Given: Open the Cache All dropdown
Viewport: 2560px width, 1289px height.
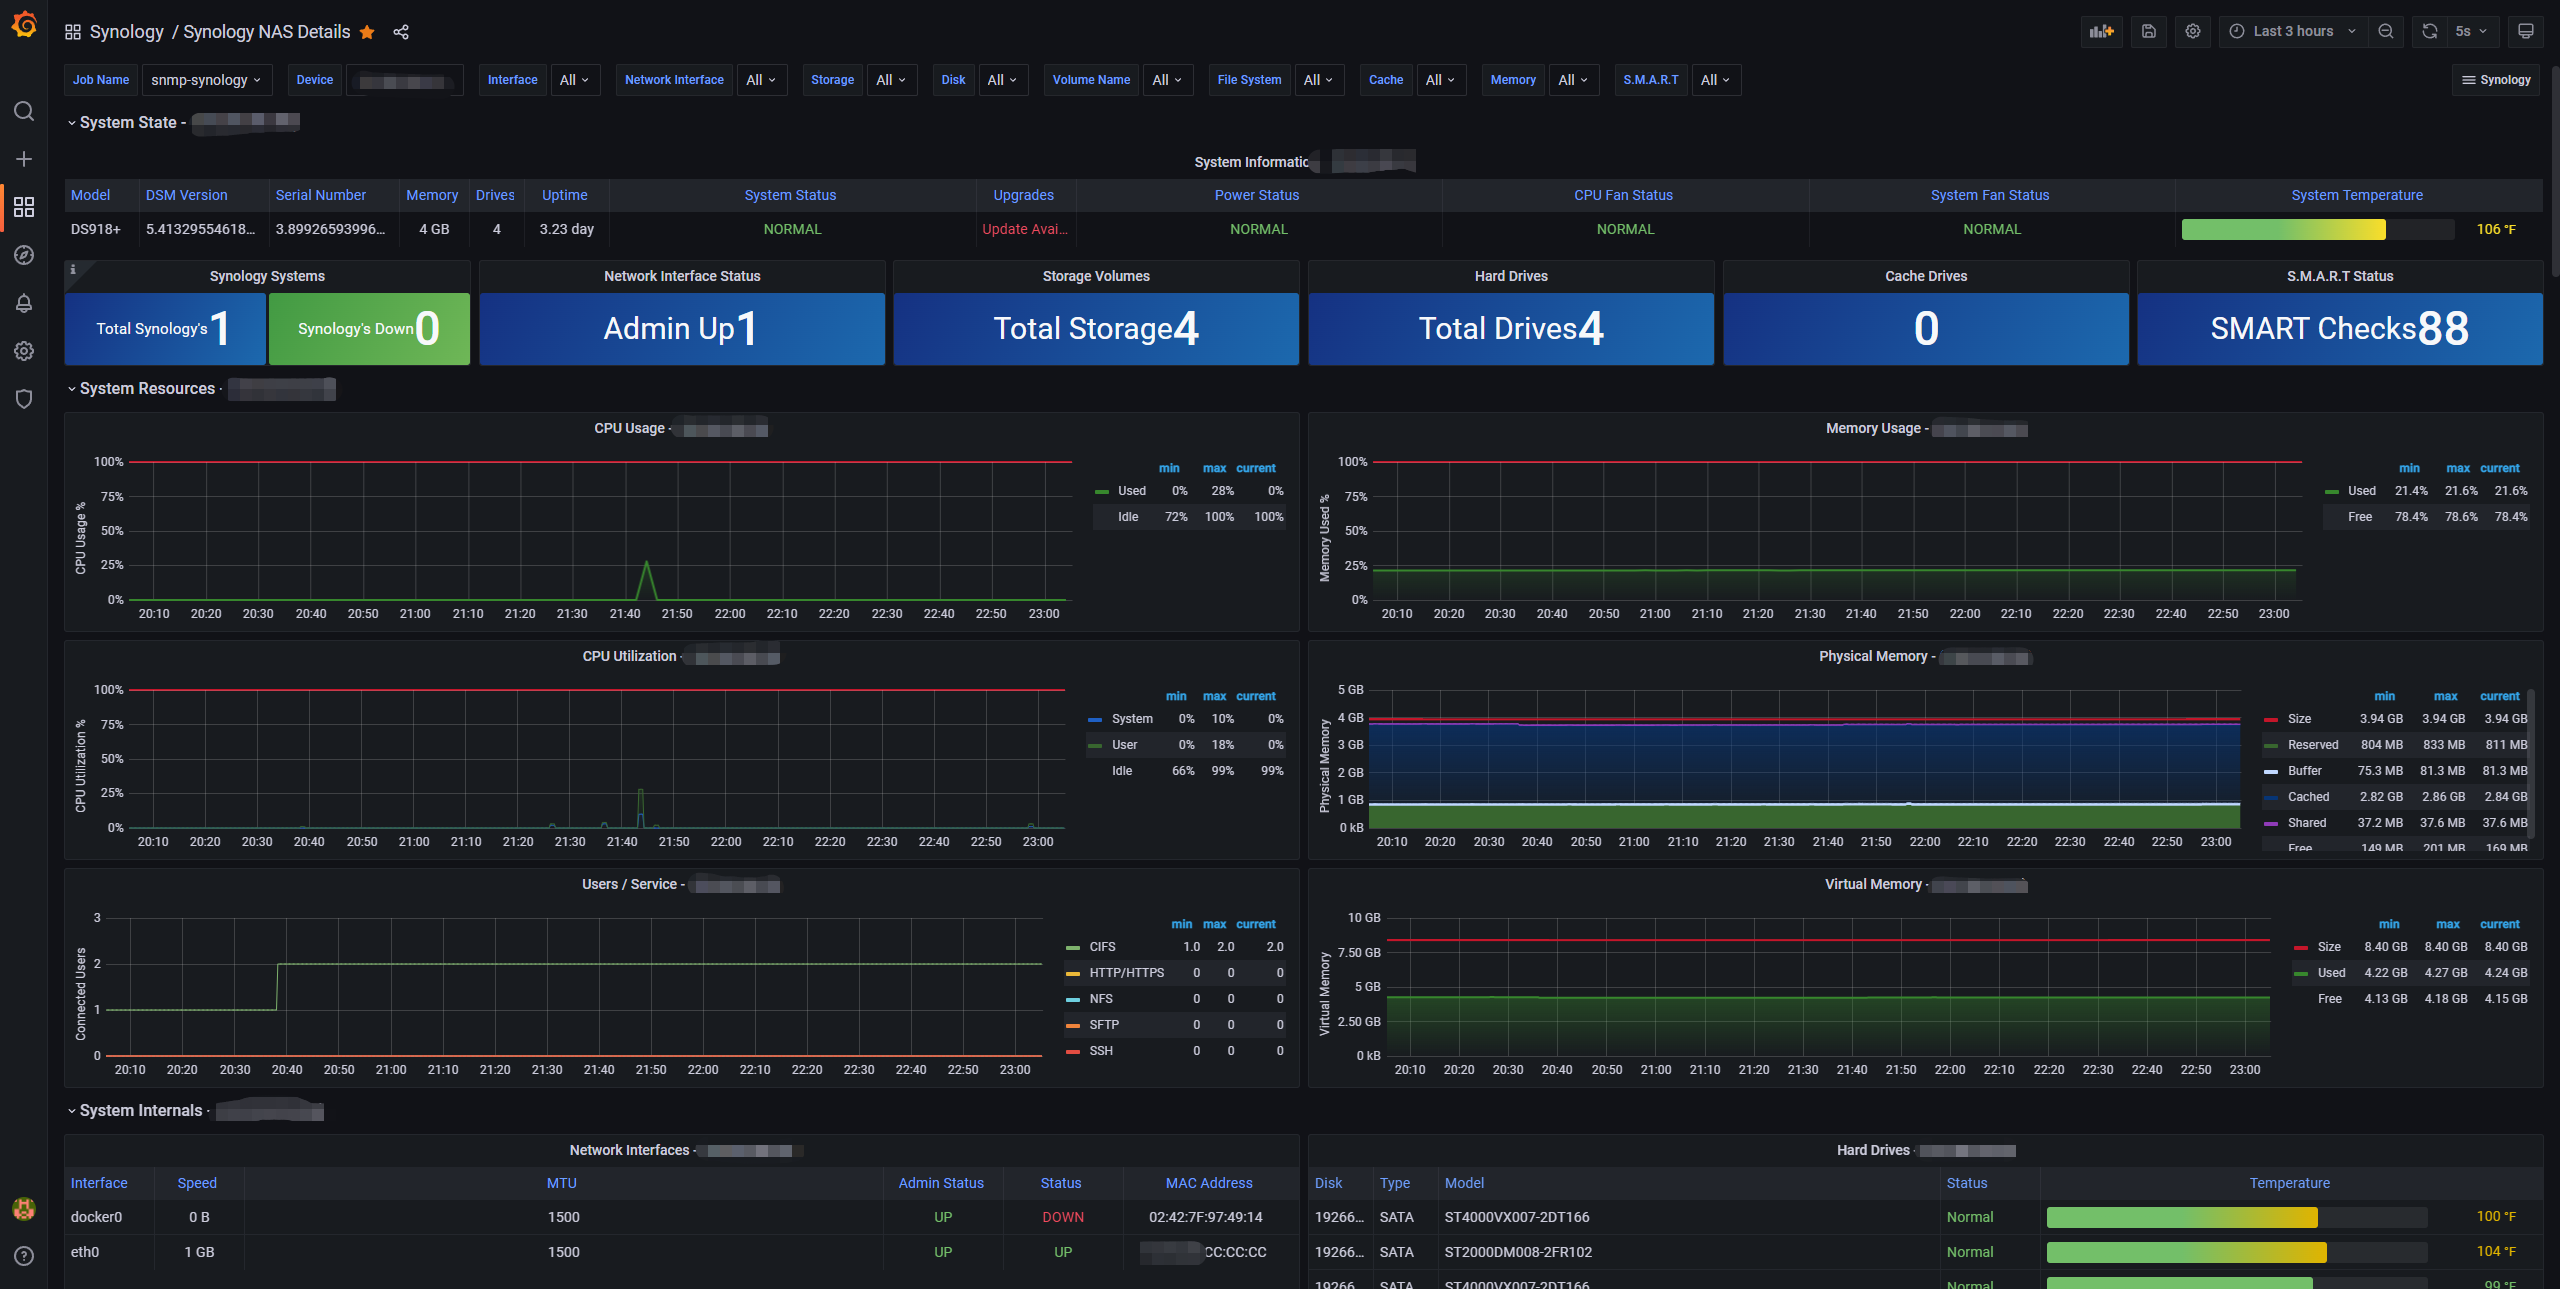Looking at the screenshot, I should 1441,80.
